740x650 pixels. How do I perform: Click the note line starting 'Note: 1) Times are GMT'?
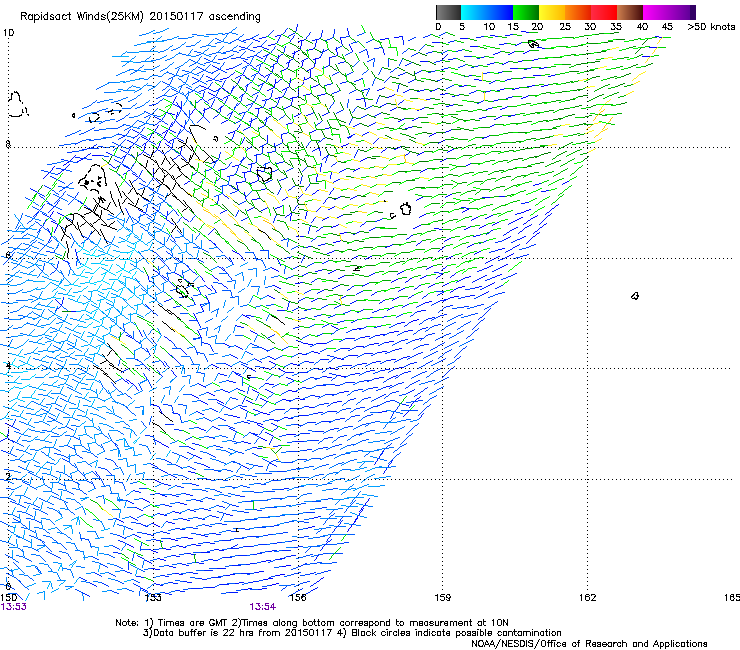click(x=311, y=623)
